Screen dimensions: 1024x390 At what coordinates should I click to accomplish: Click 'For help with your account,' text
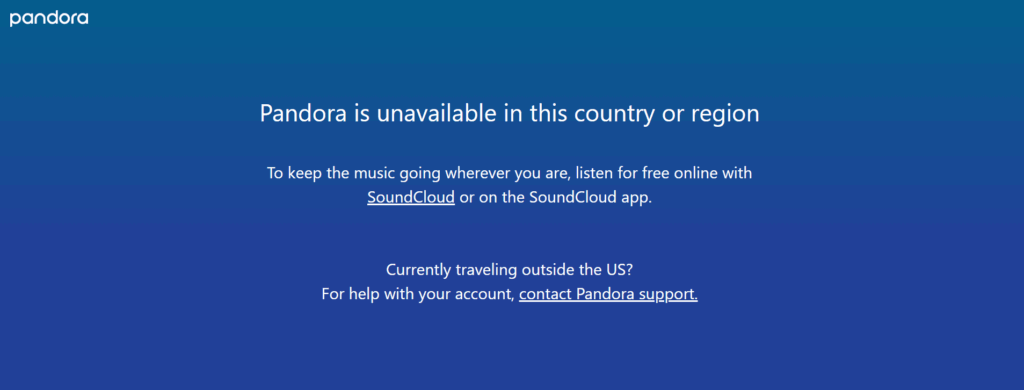418,294
